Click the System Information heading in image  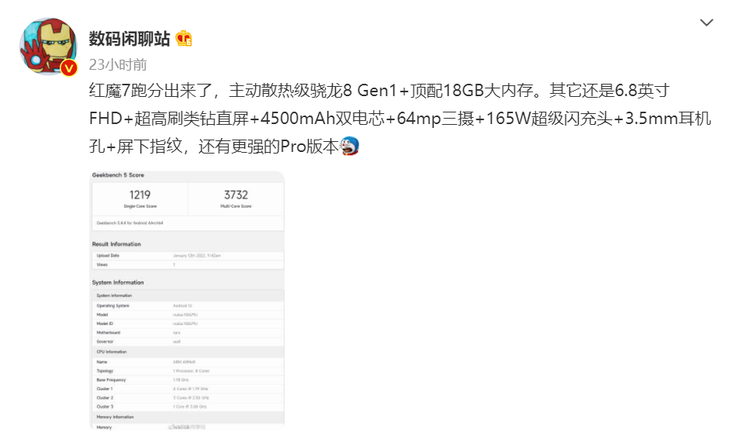[x=118, y=283]
